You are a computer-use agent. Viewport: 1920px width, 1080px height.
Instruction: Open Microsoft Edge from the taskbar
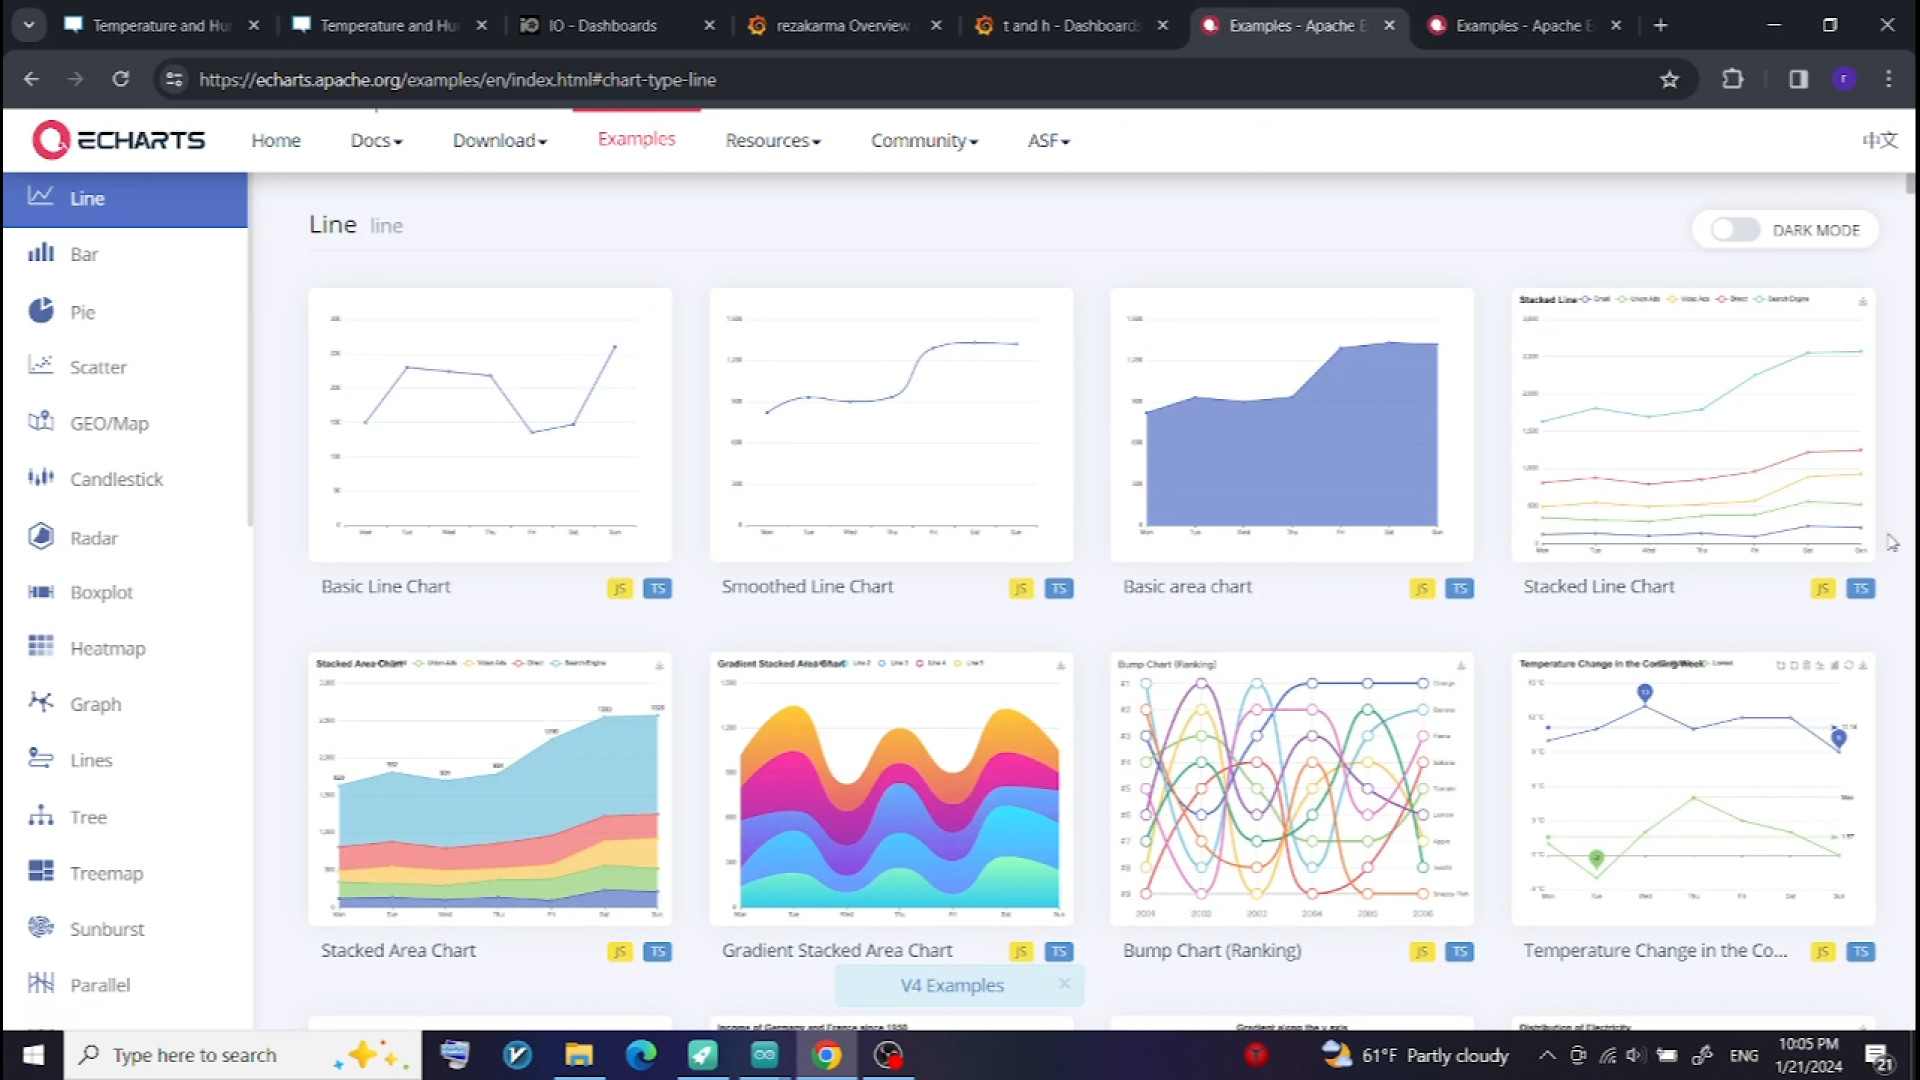(641, 1055)
